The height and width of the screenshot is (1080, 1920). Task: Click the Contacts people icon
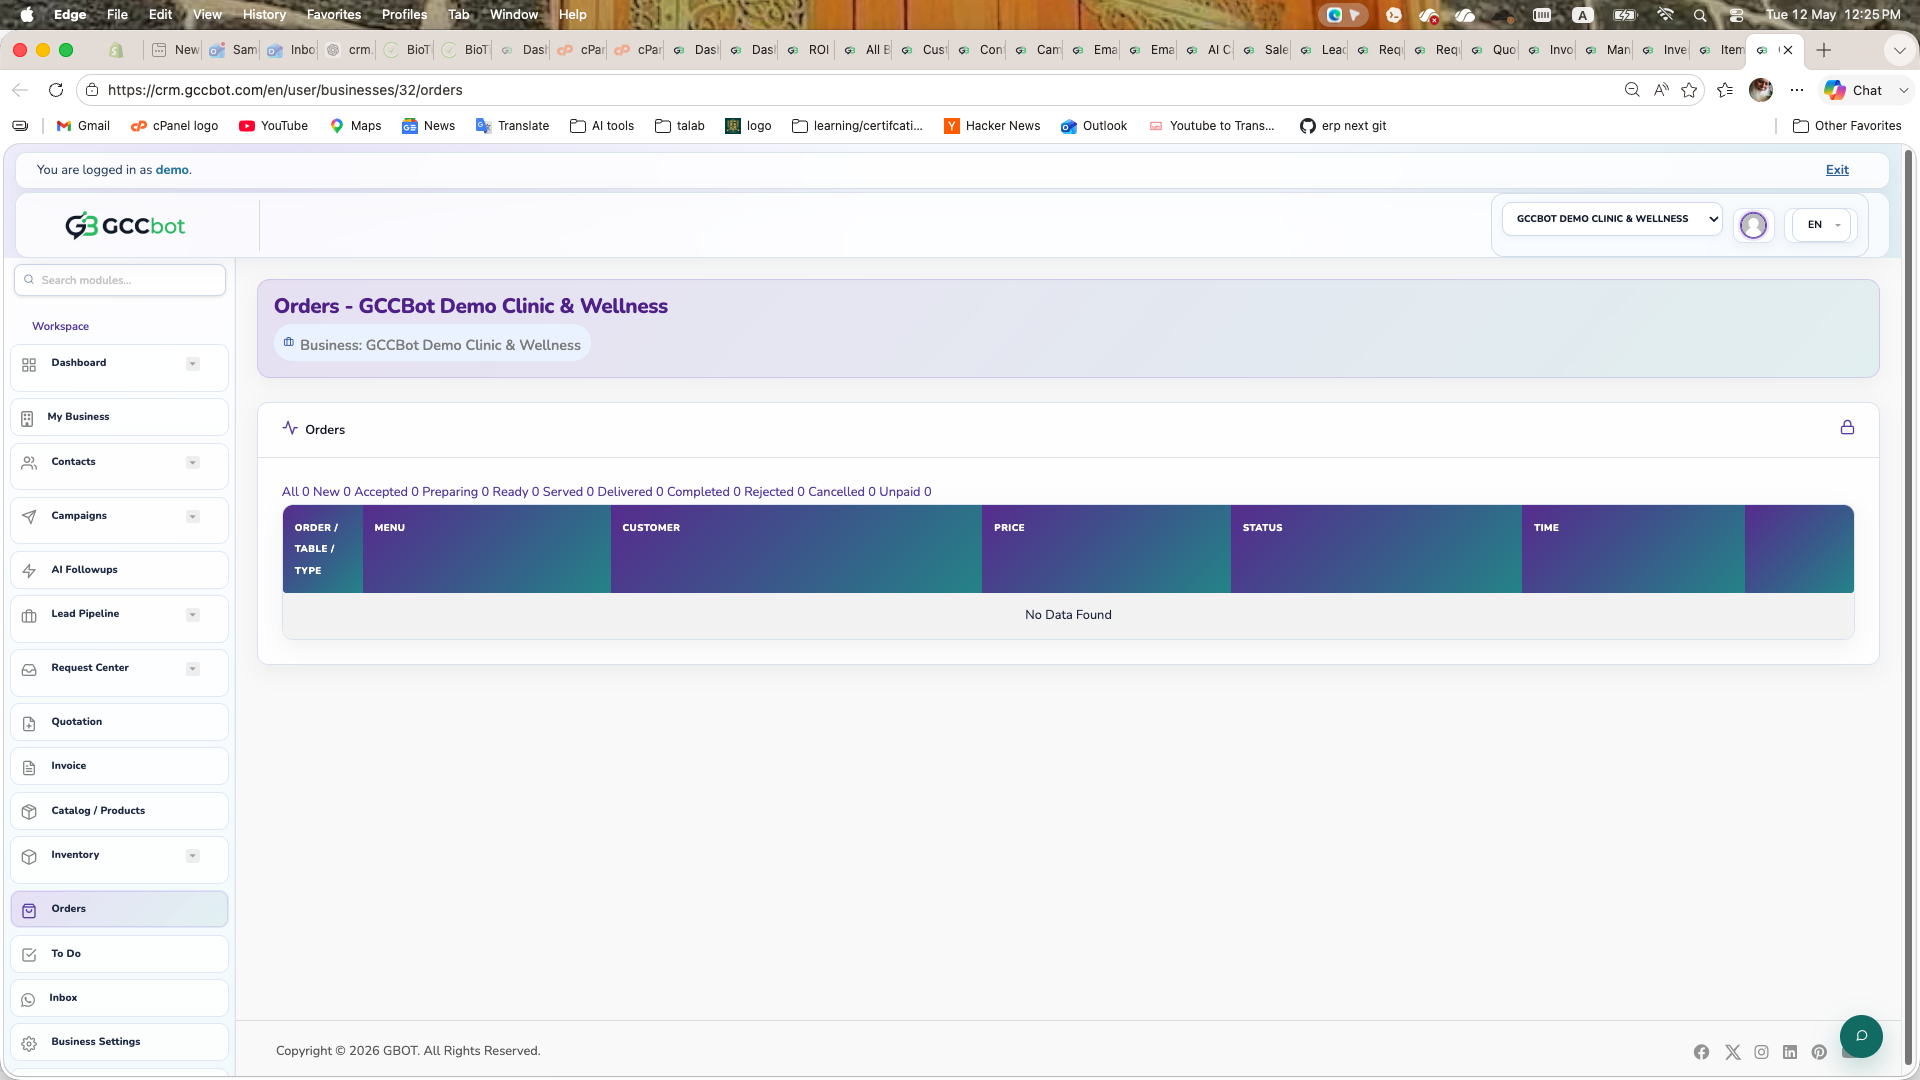point(29,462)
